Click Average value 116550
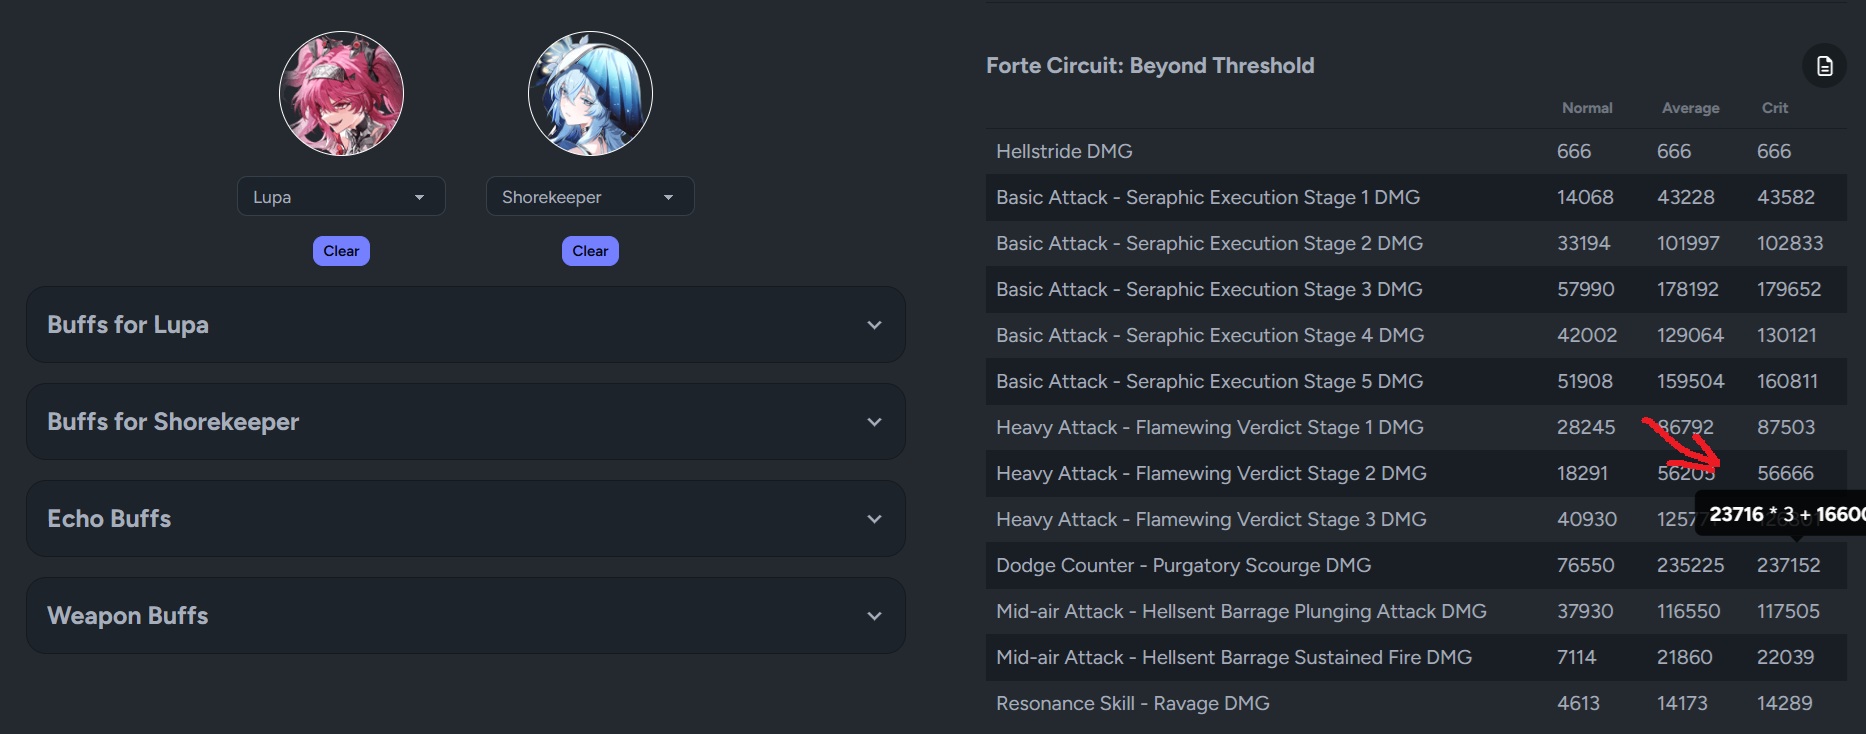1866x734 pixels. coord(1689,611)
